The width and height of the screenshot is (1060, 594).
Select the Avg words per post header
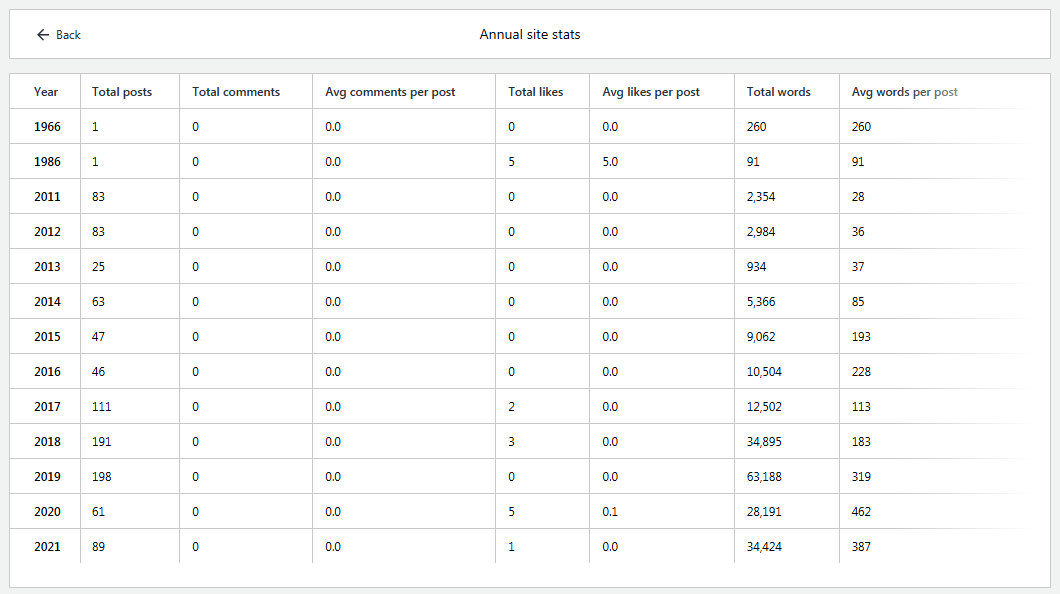904,92
